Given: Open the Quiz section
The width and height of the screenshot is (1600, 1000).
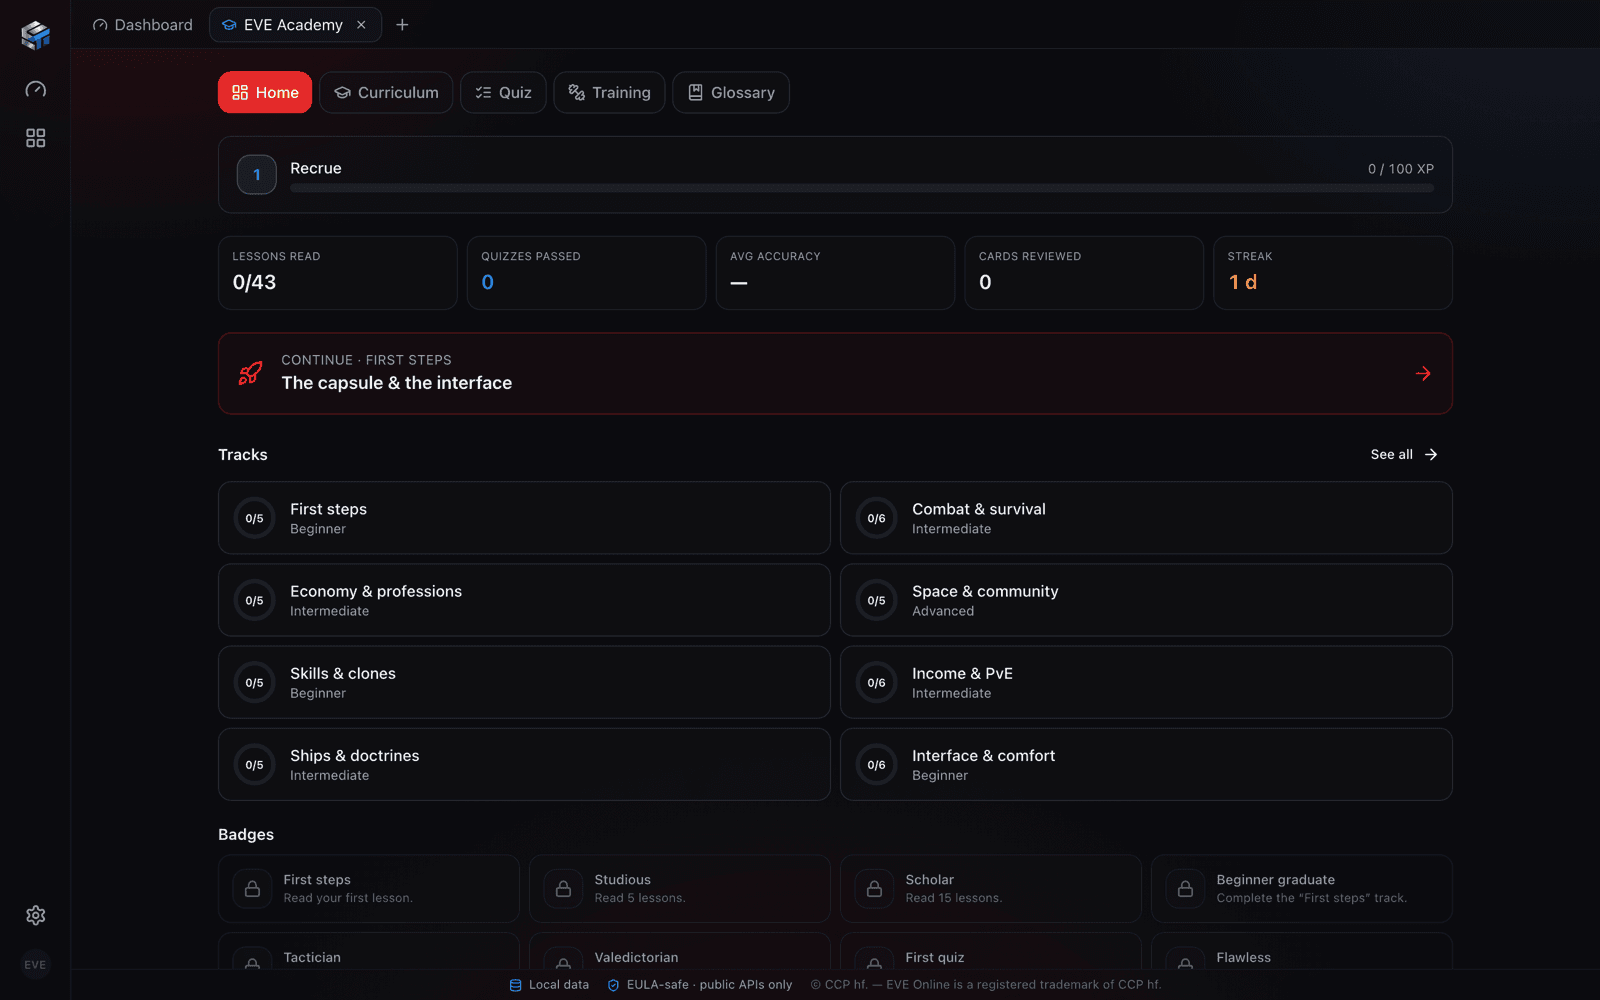Looking at the screenshot, I should click(x=503, y=92).
